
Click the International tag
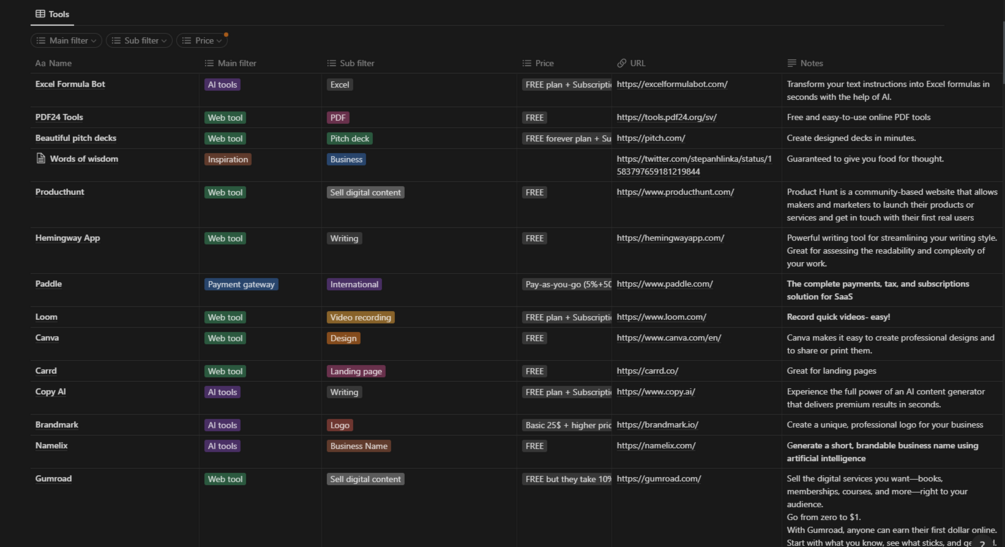(354, 284)
